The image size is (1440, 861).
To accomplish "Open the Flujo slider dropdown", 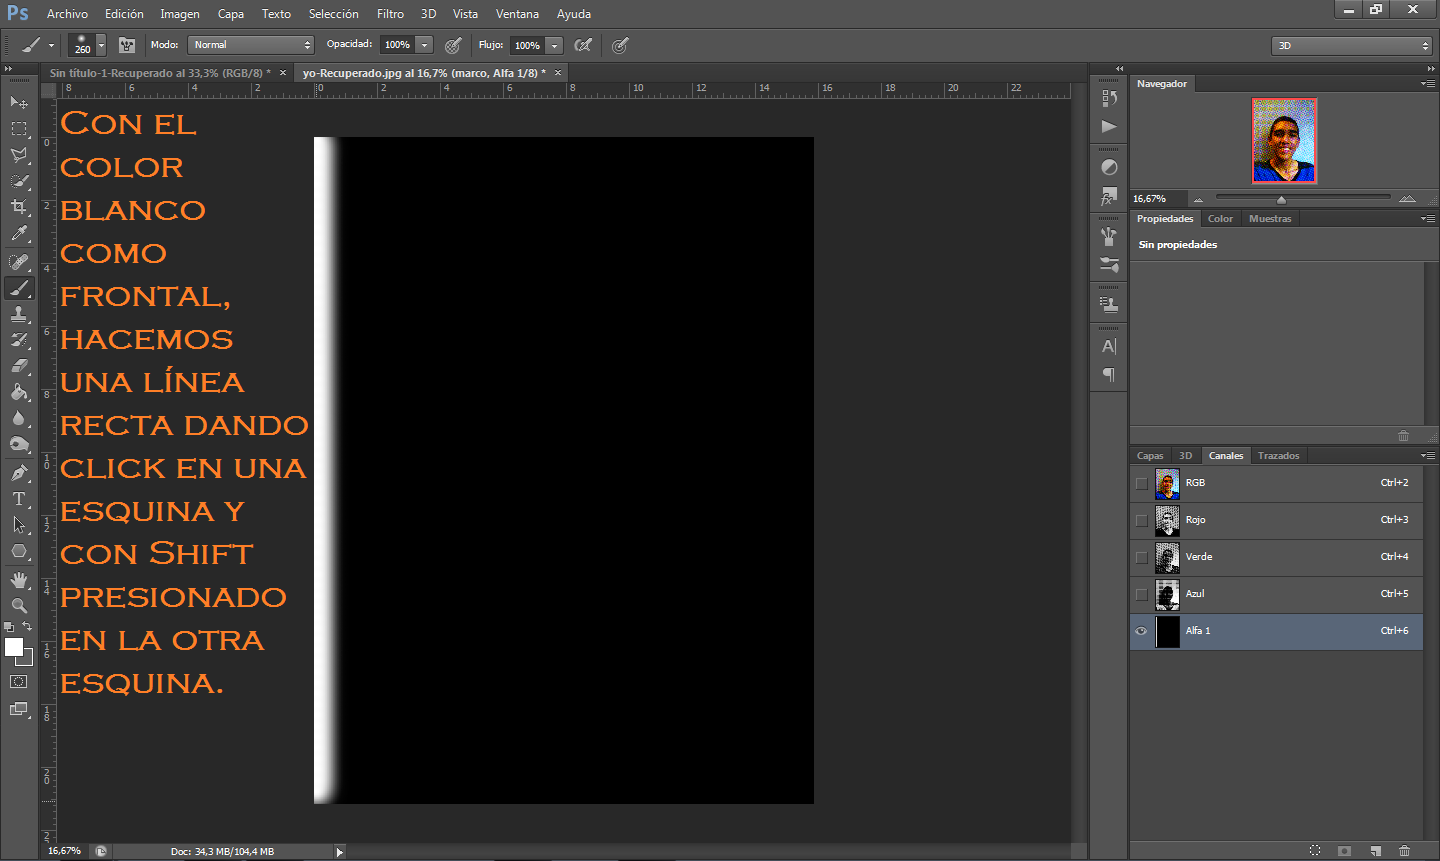I will coord(555,45).
